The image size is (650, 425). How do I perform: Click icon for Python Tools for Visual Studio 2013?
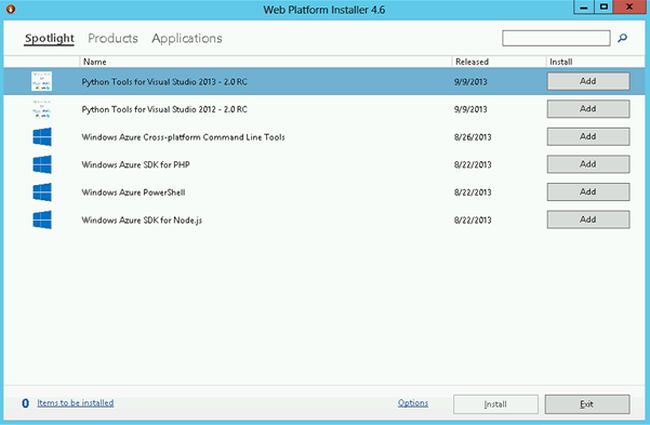click(x=42, y=81)
